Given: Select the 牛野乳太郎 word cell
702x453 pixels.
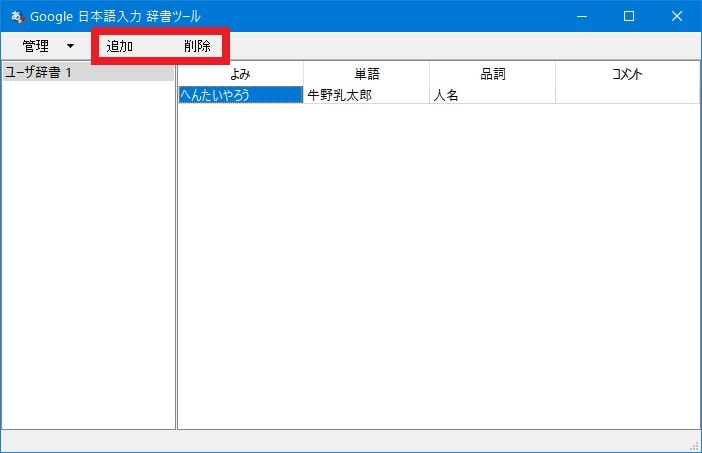Looking at the screenshot, I should pyautogui.click(x=367, y=95).
